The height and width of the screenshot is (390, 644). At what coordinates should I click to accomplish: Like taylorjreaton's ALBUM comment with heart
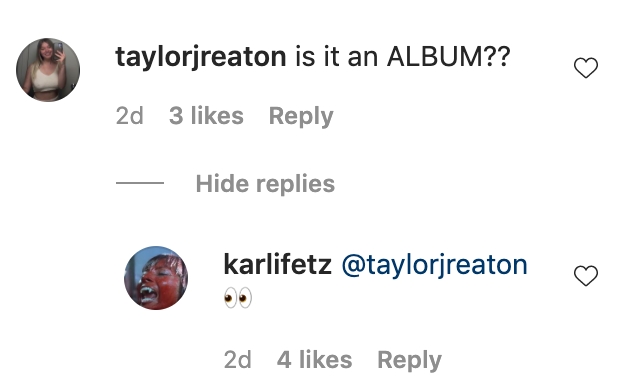pyautogui.click(x=586, y=68)
